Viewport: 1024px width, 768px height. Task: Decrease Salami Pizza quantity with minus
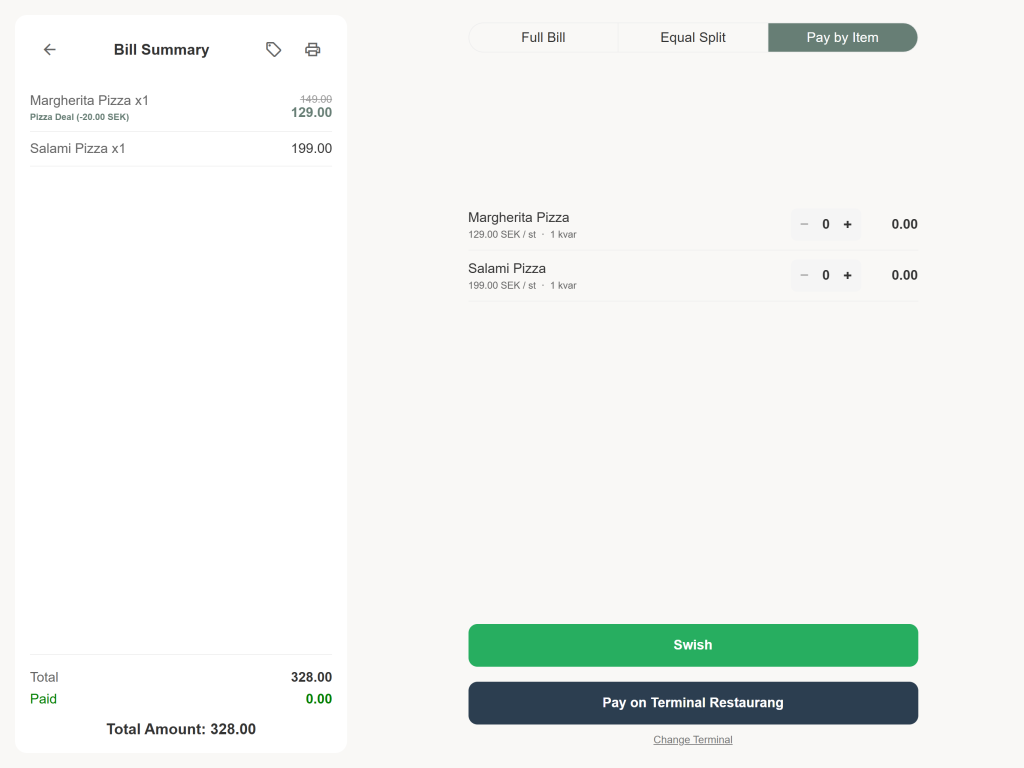(x=805, y=276)
